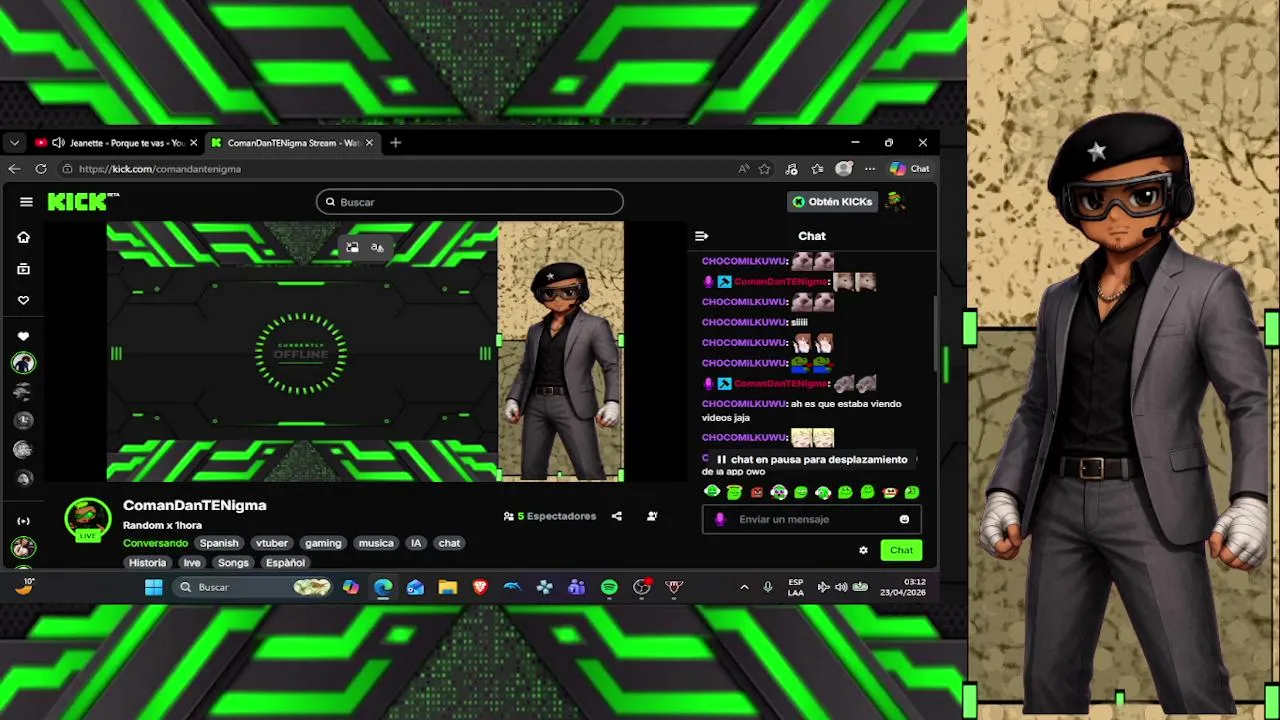Image resolution: width=1280 pixels, height=720 pixels.
Task: Open the Windows Start menu
Action: 153,588
